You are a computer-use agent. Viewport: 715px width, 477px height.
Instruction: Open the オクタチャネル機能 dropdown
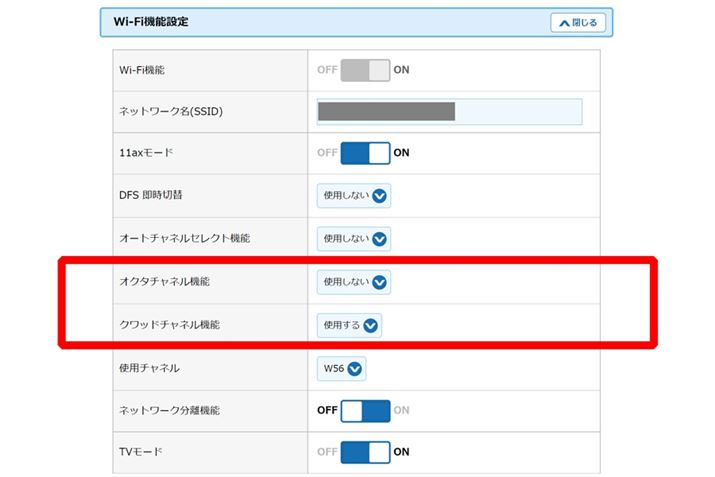[x=353, y=282]
